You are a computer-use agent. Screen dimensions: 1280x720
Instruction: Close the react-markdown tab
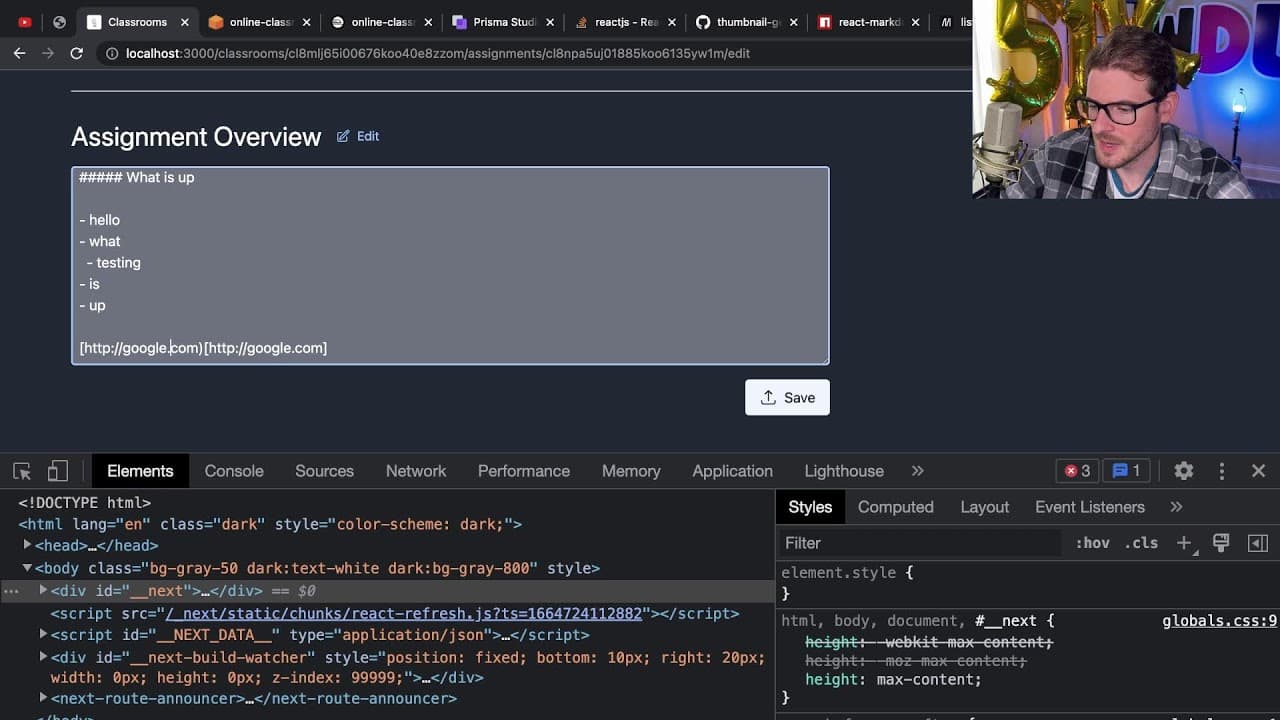point(916,22)
